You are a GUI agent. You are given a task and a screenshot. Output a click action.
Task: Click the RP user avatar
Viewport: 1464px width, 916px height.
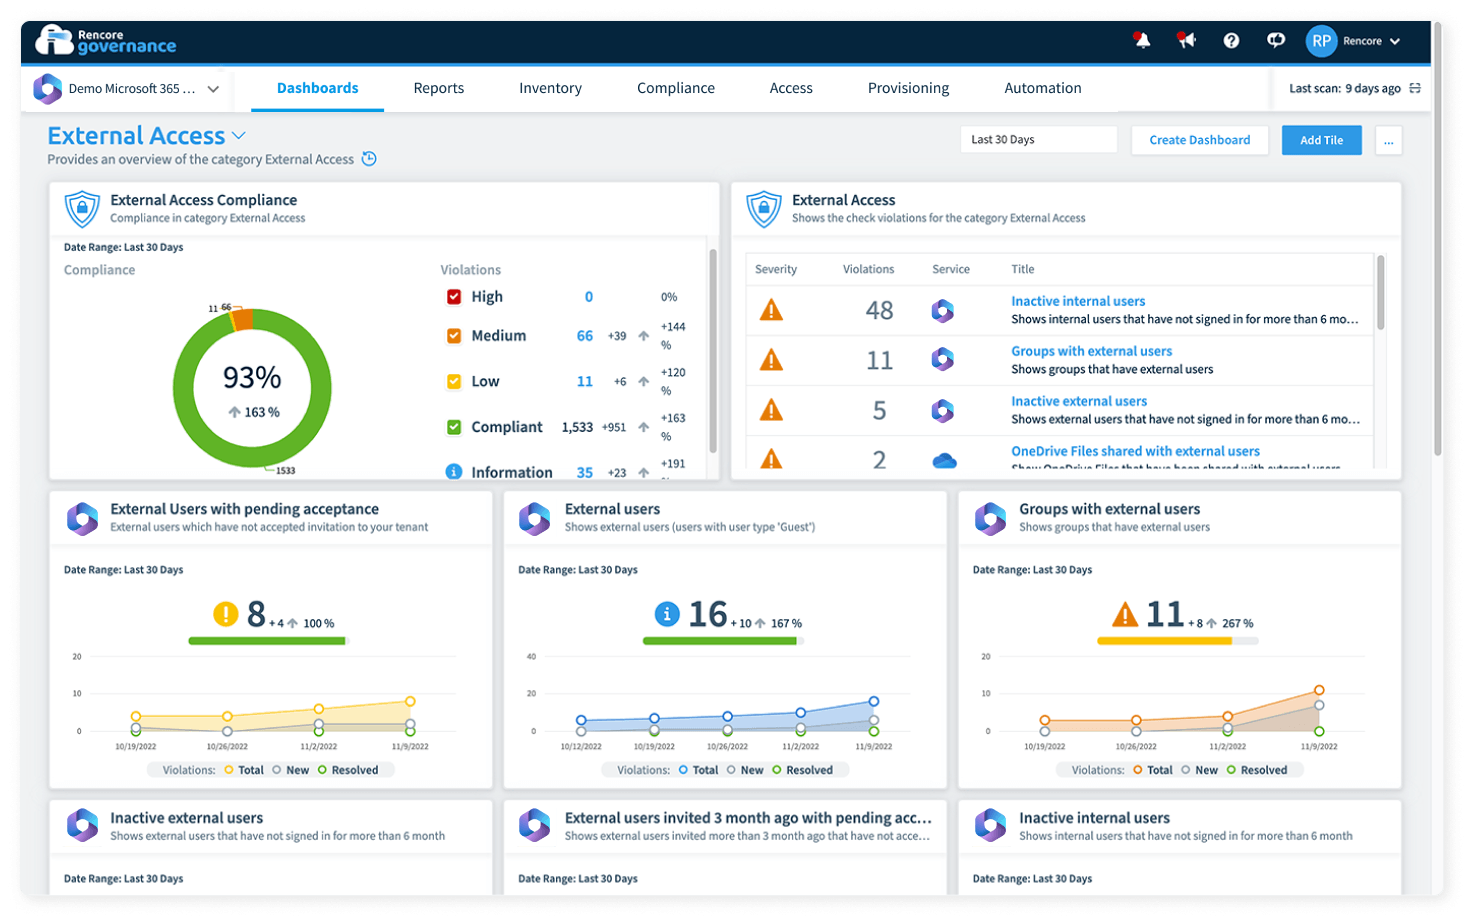pyautogui.click(x=1321, y=41)
